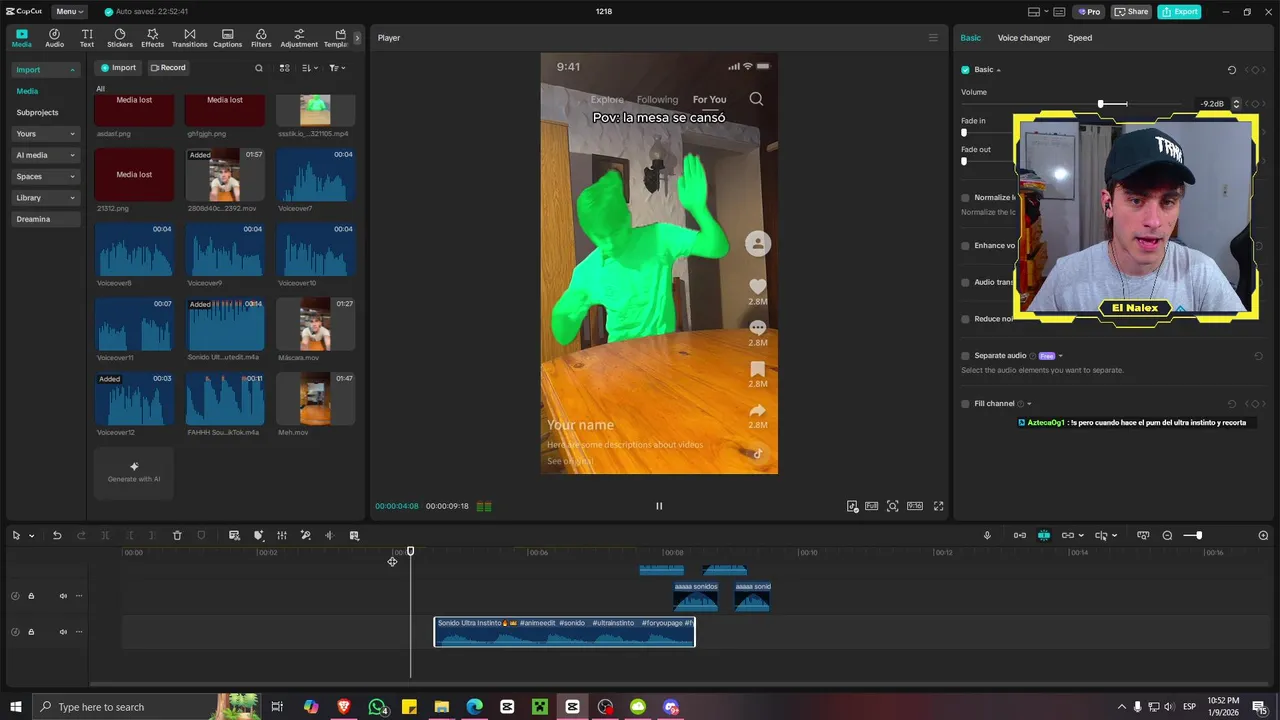Viewport: 1280px width, 720px height.
Task: Expand the AI media sidebar dropdown
Action: pos(45,155)
